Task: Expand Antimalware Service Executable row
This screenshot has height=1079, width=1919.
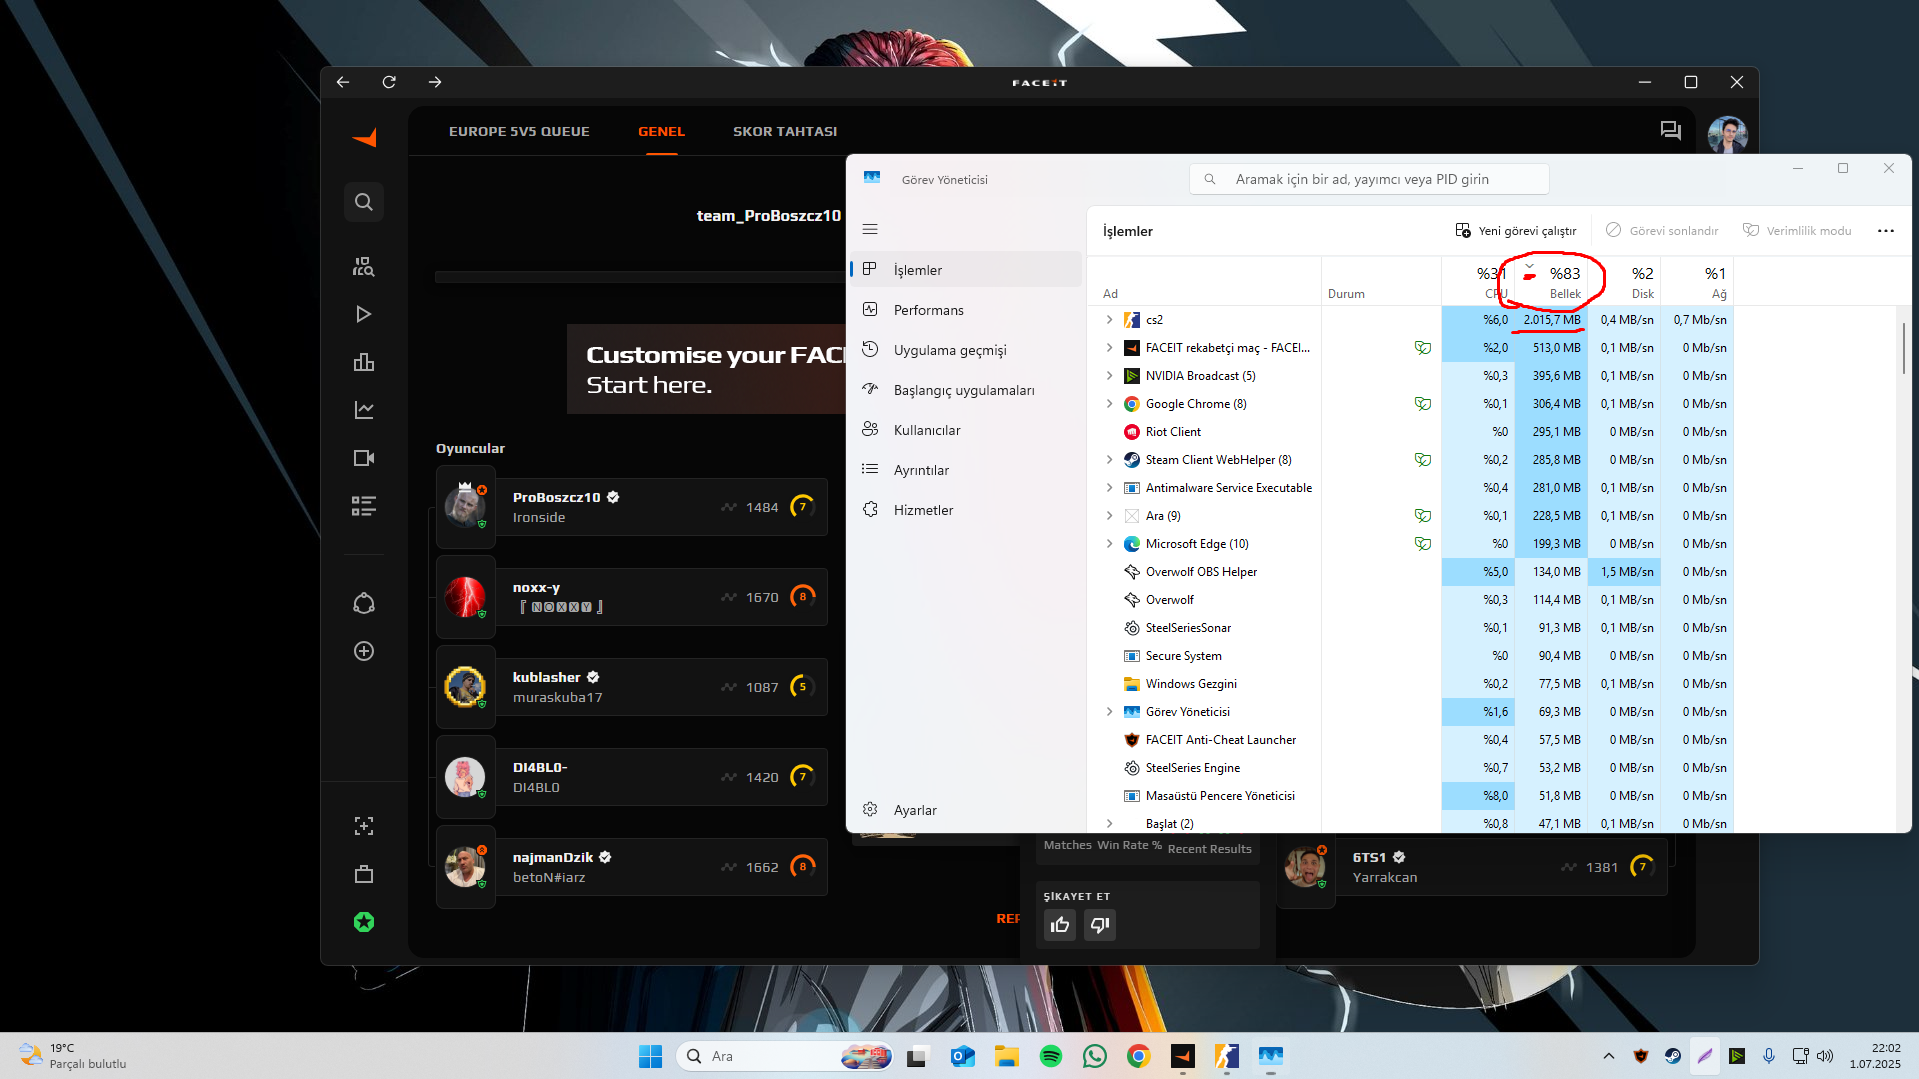Action: [1109, 488]
